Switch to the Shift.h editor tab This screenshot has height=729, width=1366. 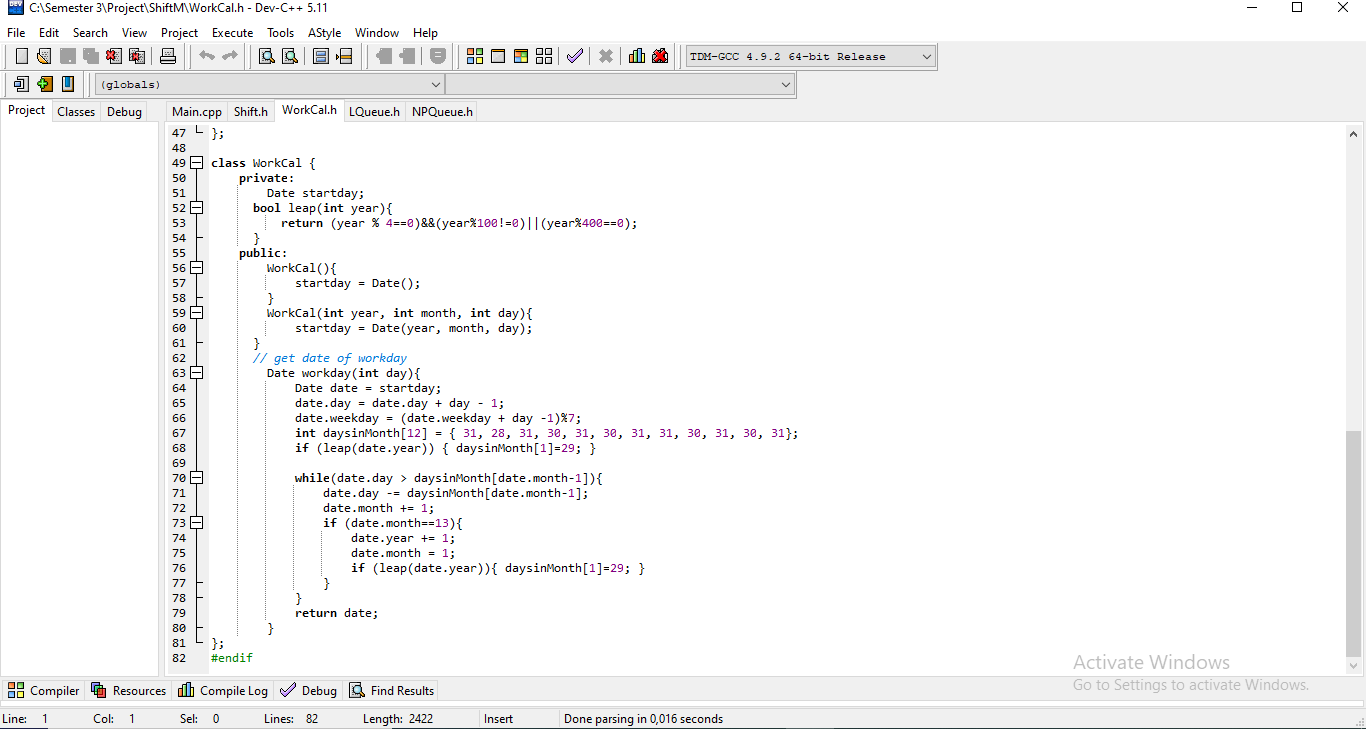point(251,112)
